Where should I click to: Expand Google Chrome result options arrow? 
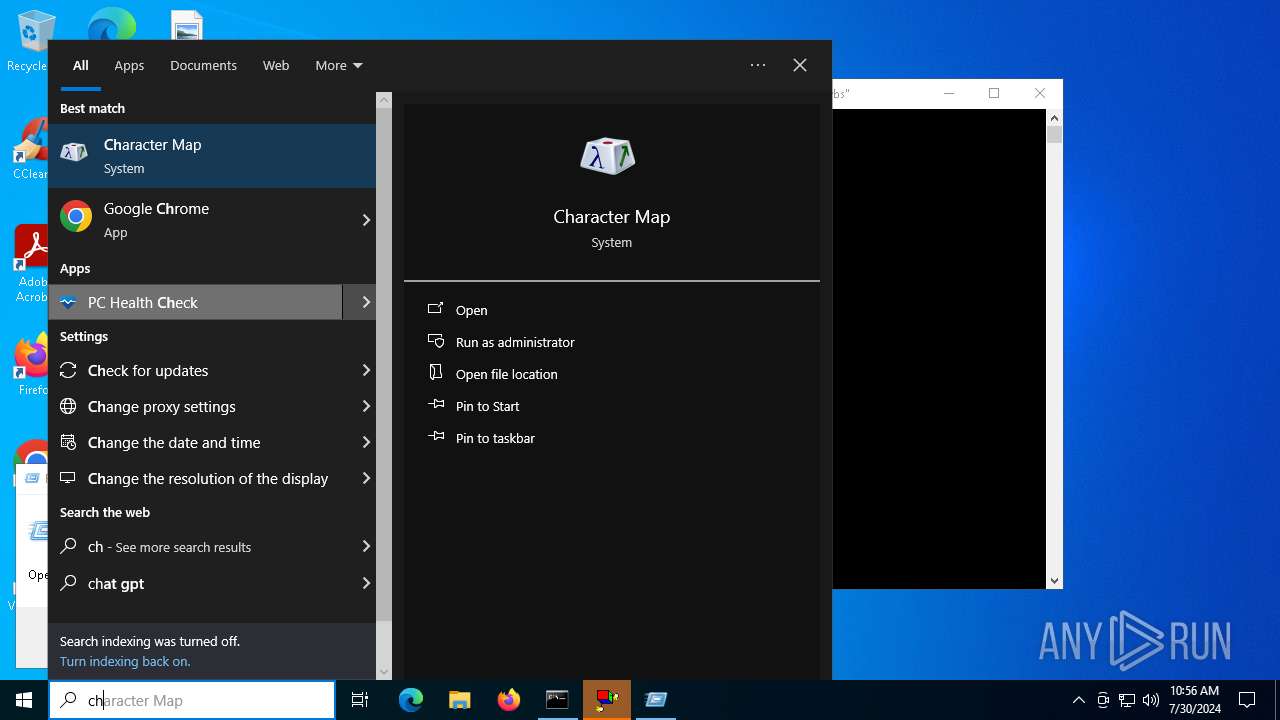[366, 220]
